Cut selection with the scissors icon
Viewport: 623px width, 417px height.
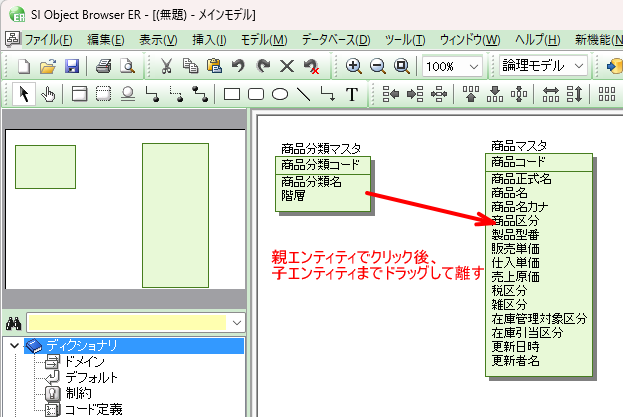point(166,66)
